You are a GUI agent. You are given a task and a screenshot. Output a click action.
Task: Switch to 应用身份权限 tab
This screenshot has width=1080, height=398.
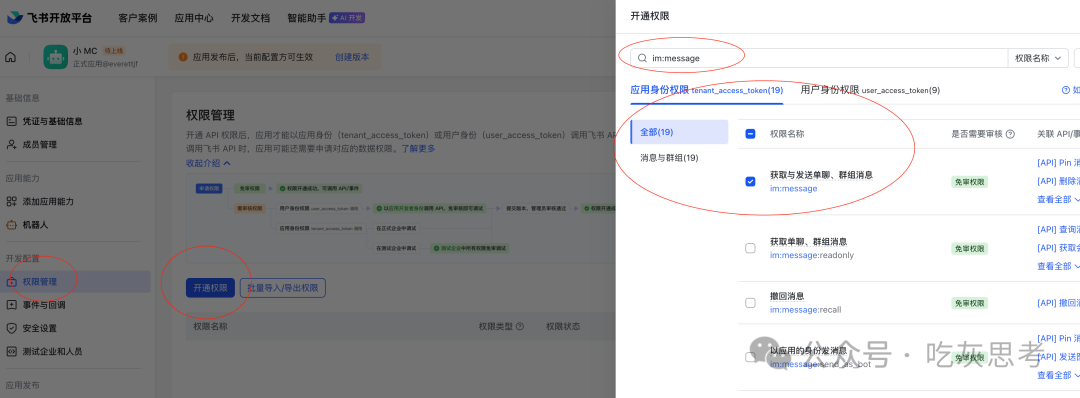[707, 90]
